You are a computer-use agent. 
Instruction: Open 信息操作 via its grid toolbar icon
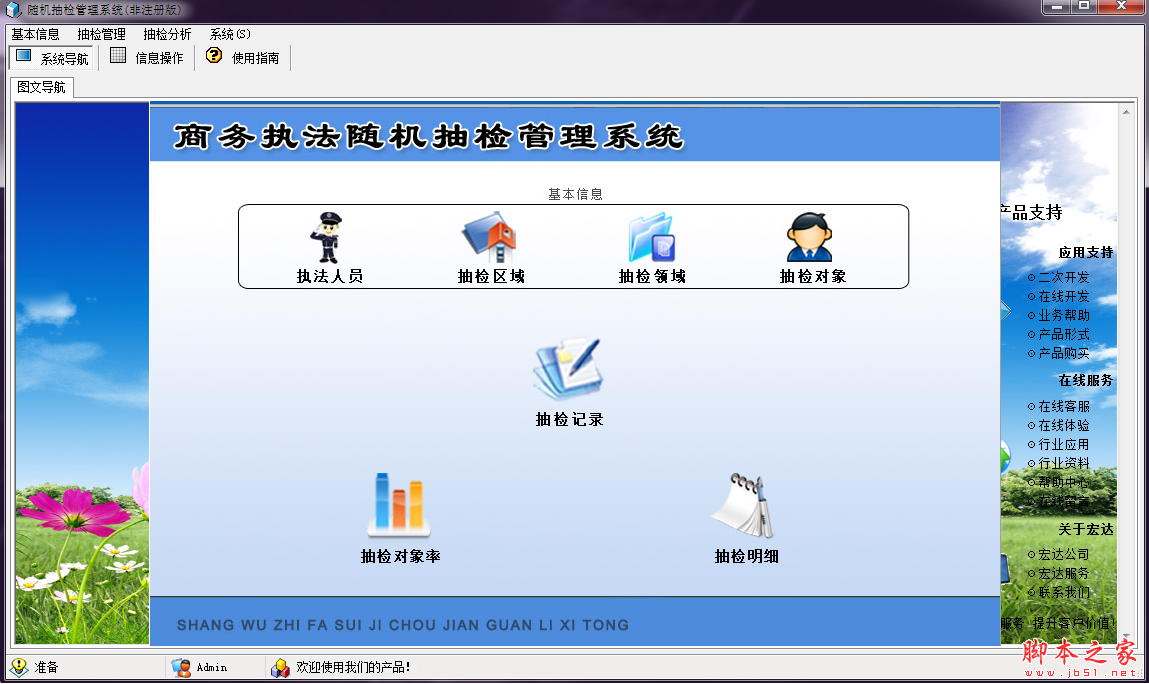[x=116, y=57]
